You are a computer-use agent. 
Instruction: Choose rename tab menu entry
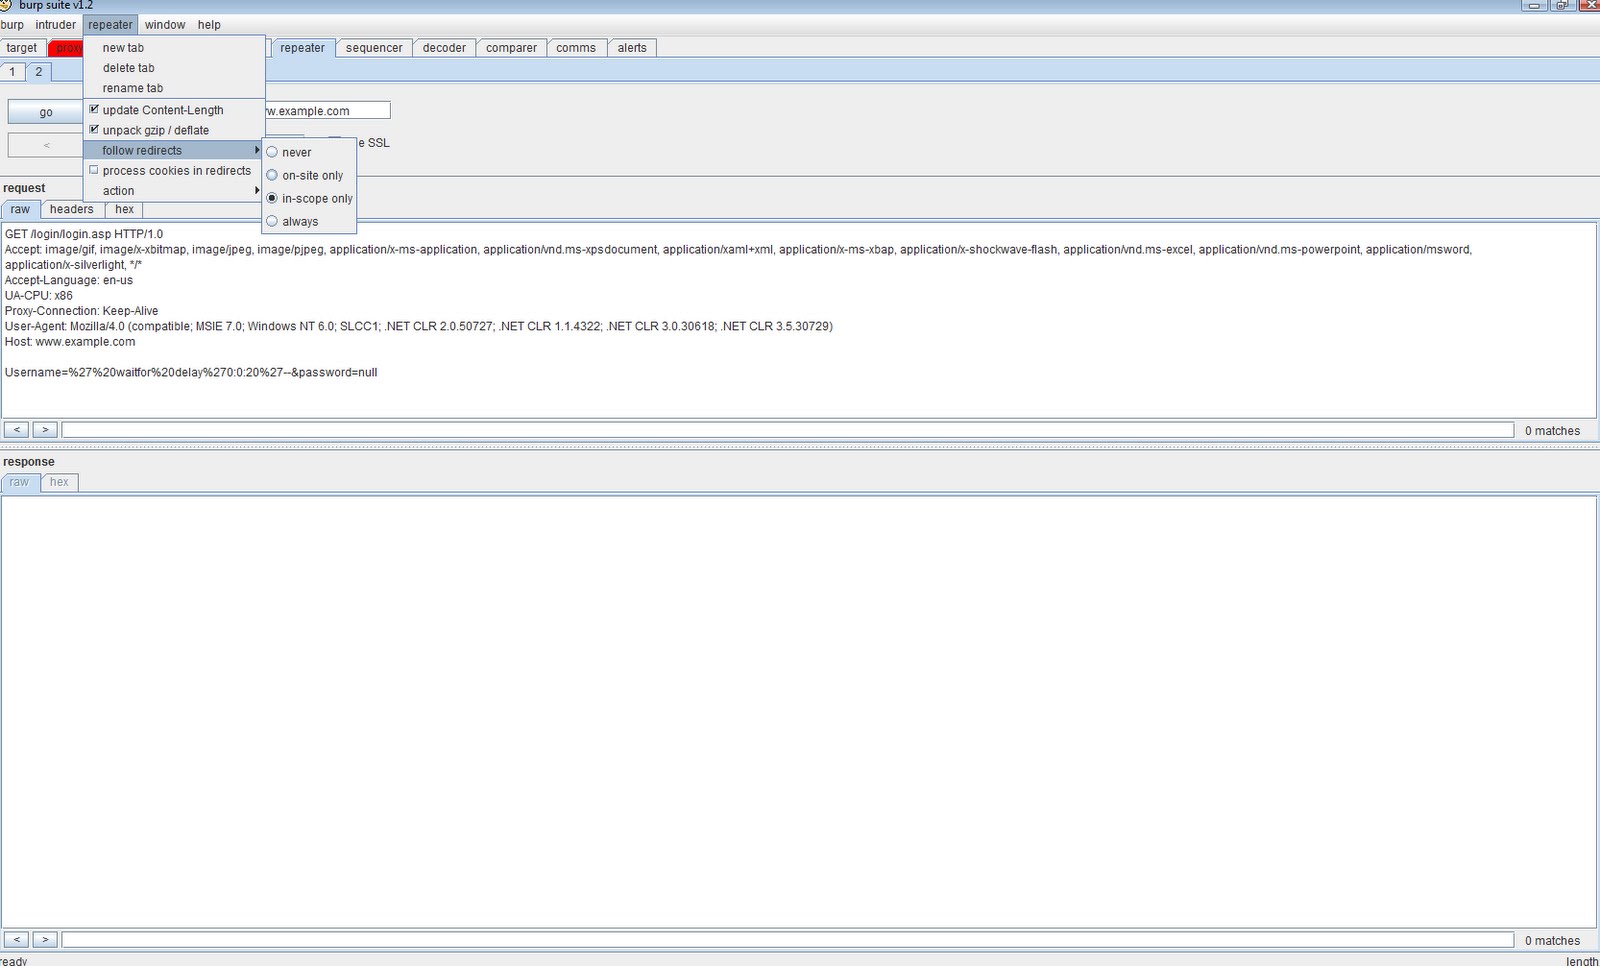click(x=174, y=87)
